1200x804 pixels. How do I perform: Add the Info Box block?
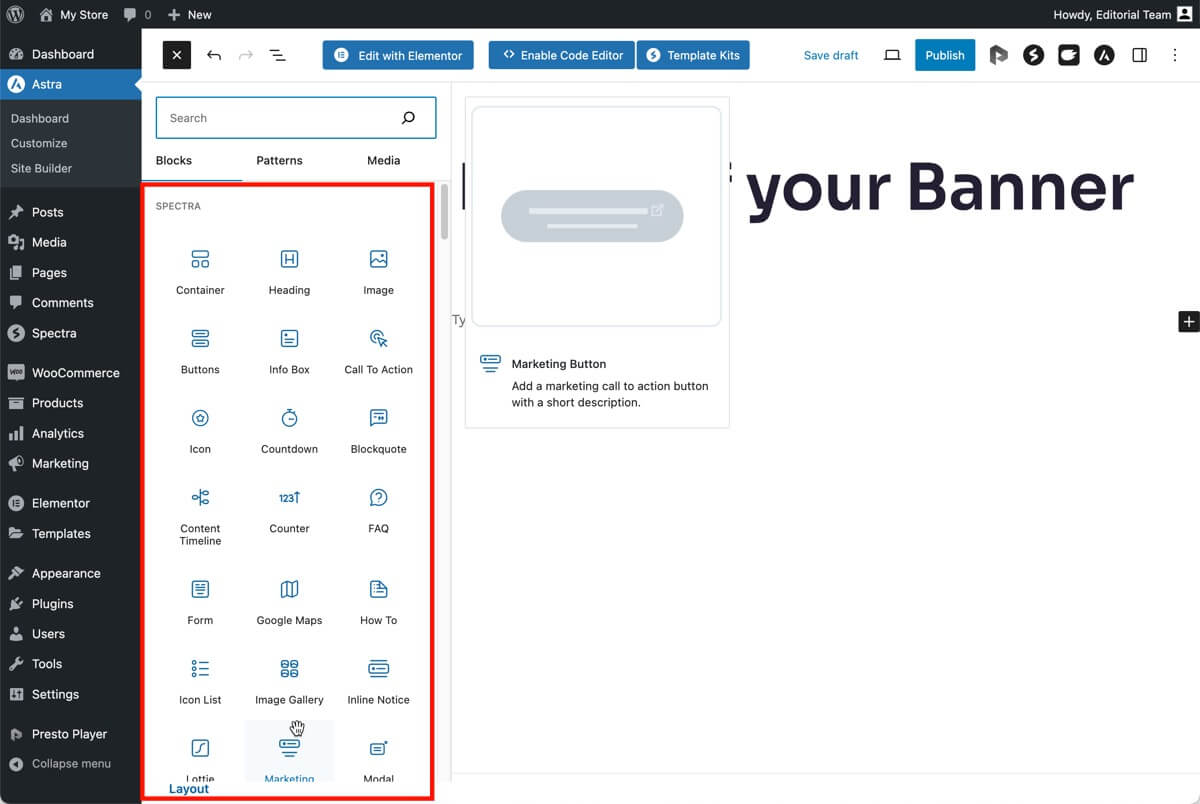tap(289, 351)
